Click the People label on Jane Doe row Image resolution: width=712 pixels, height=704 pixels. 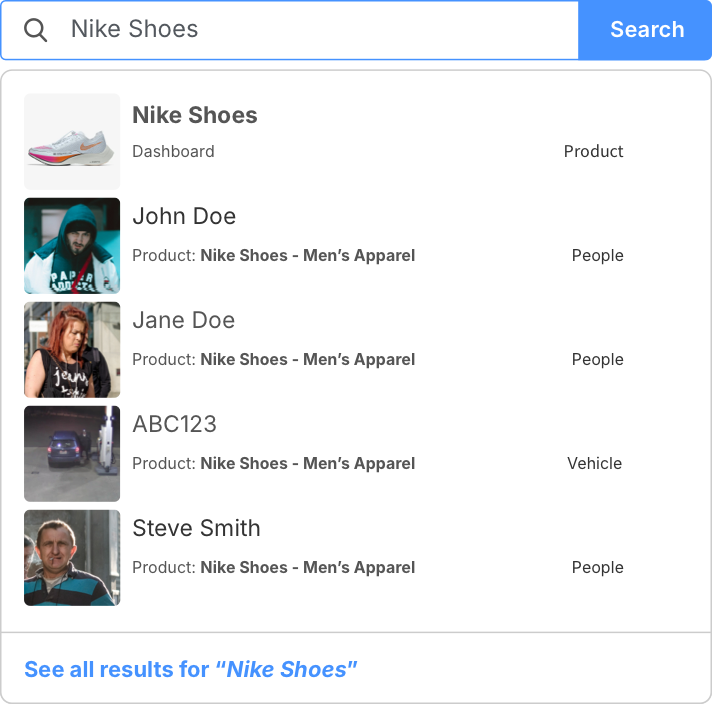(x=598, y=359)
